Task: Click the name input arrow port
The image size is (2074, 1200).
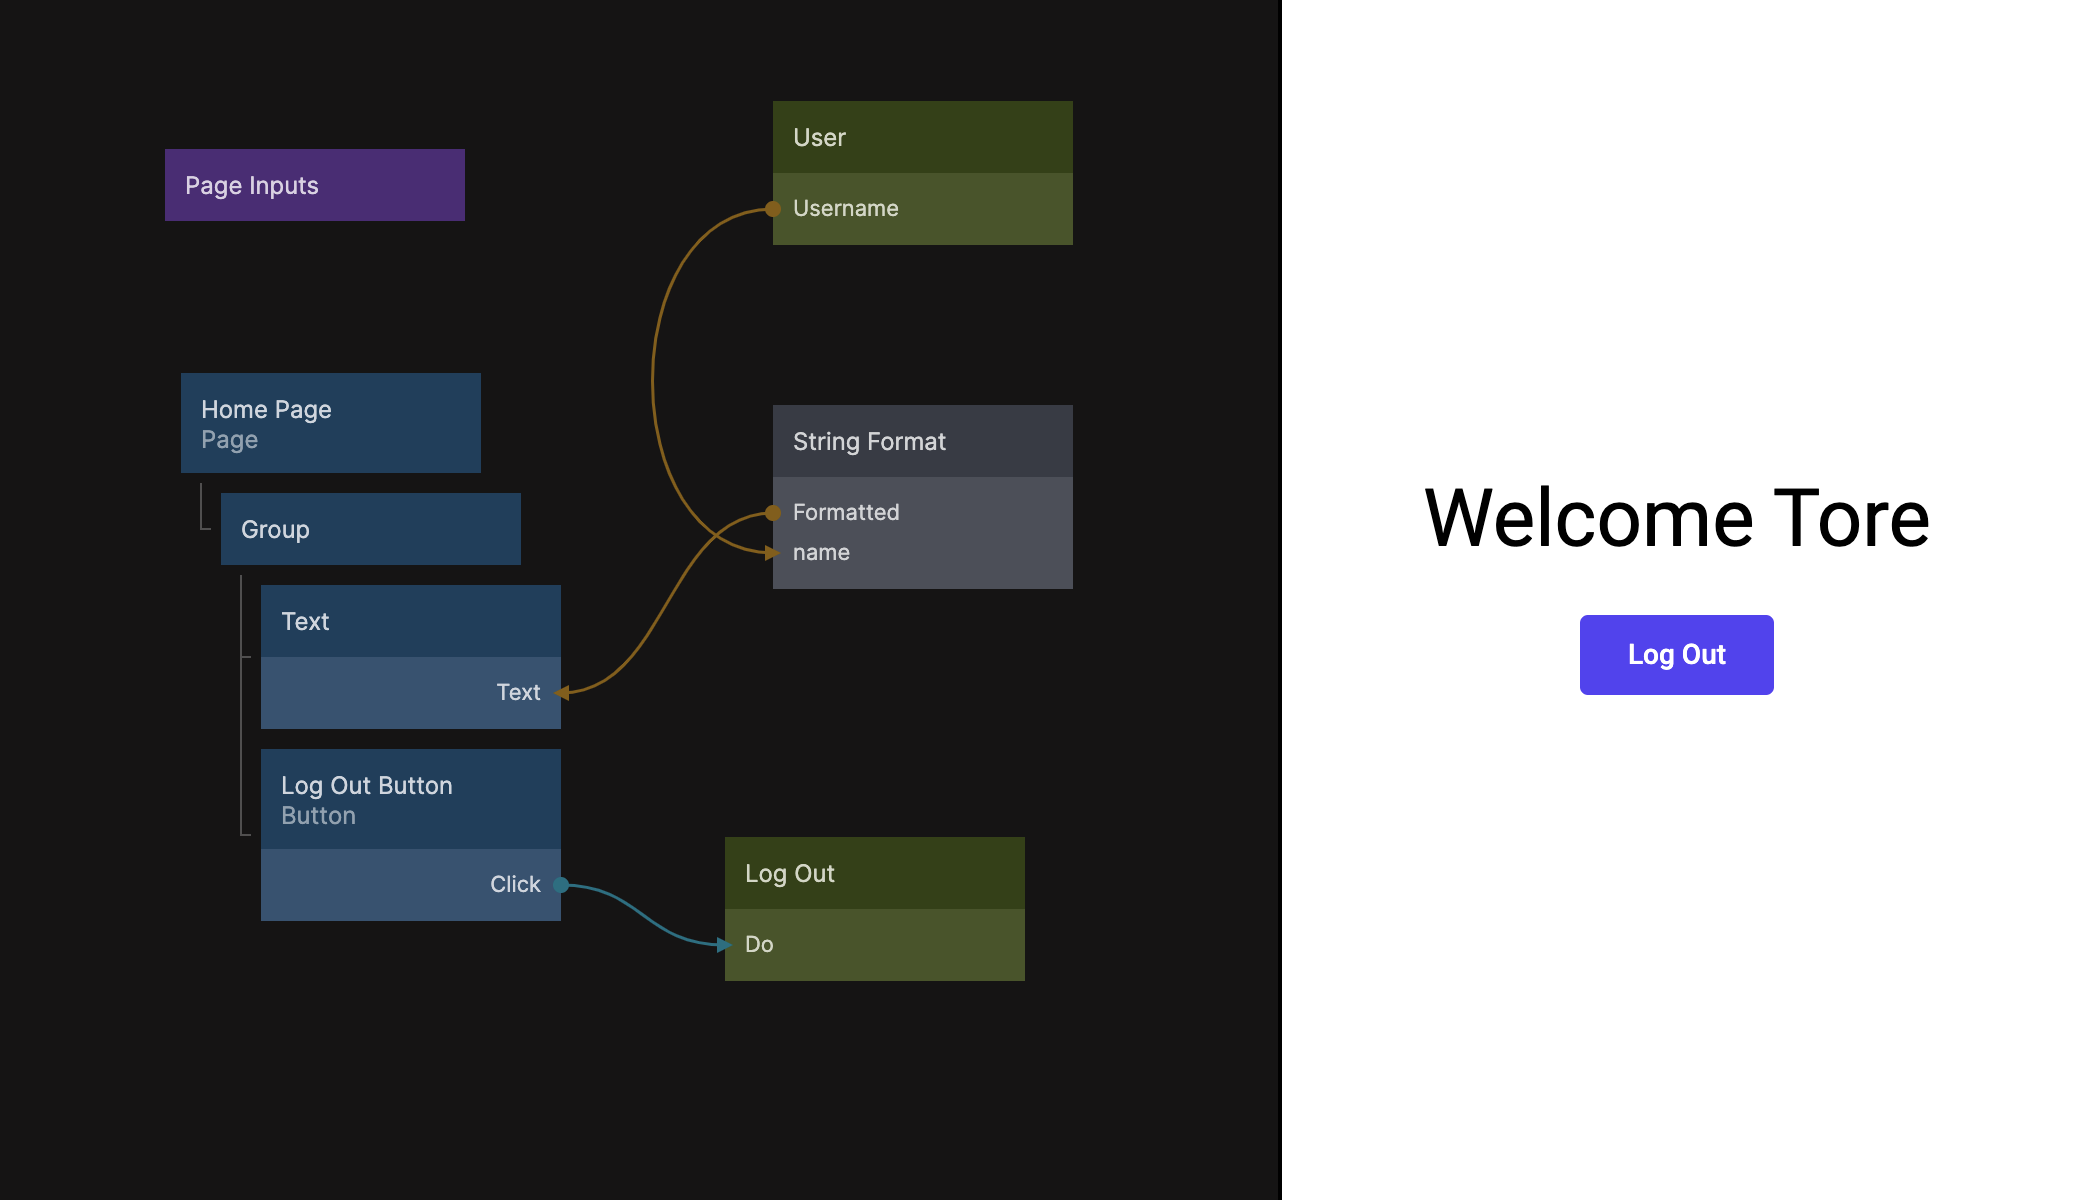Action: coord(772,553)
